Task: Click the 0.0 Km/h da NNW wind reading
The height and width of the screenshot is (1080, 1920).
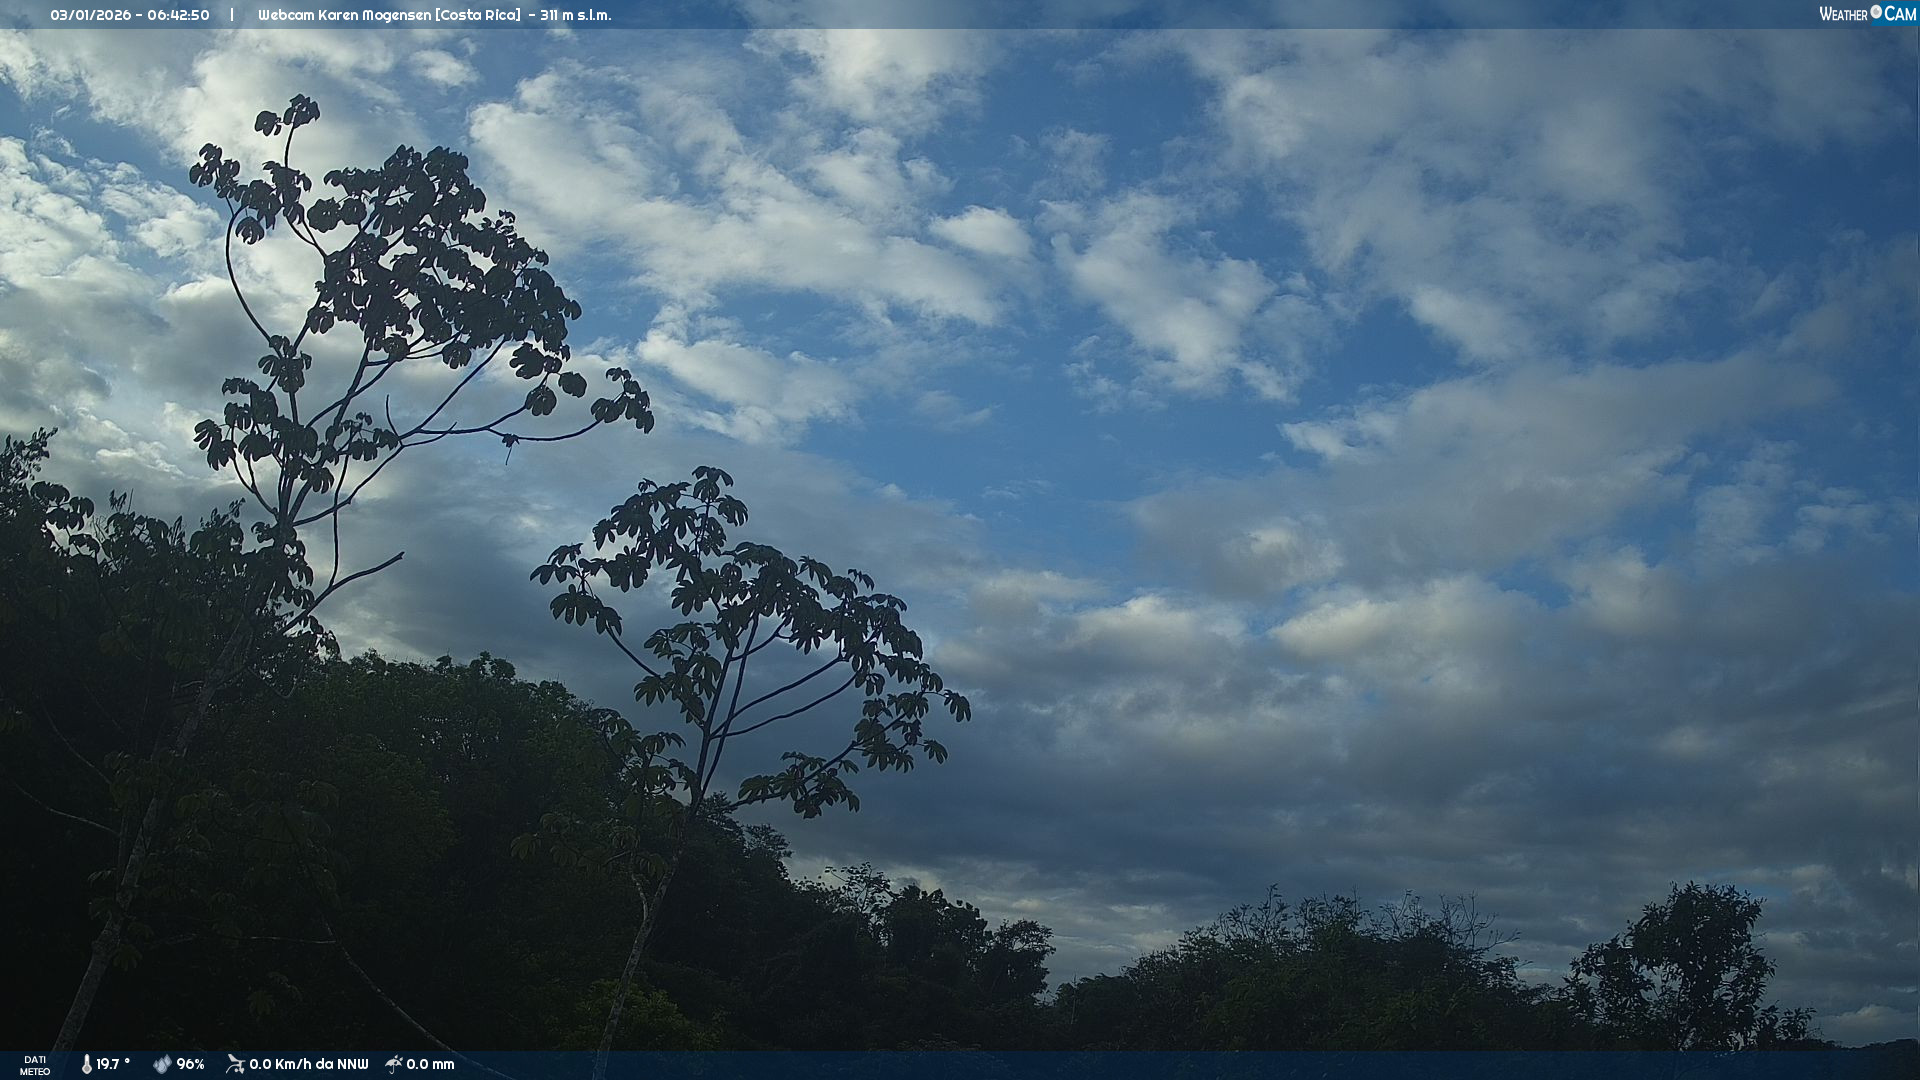Action: pos(308,1064)
